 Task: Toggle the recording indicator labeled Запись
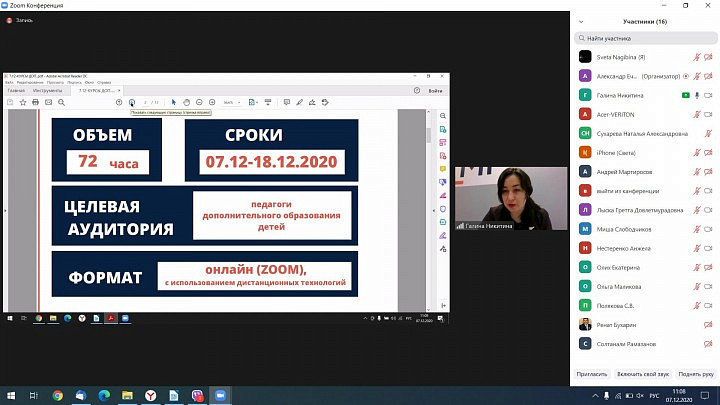coord(17,21)
